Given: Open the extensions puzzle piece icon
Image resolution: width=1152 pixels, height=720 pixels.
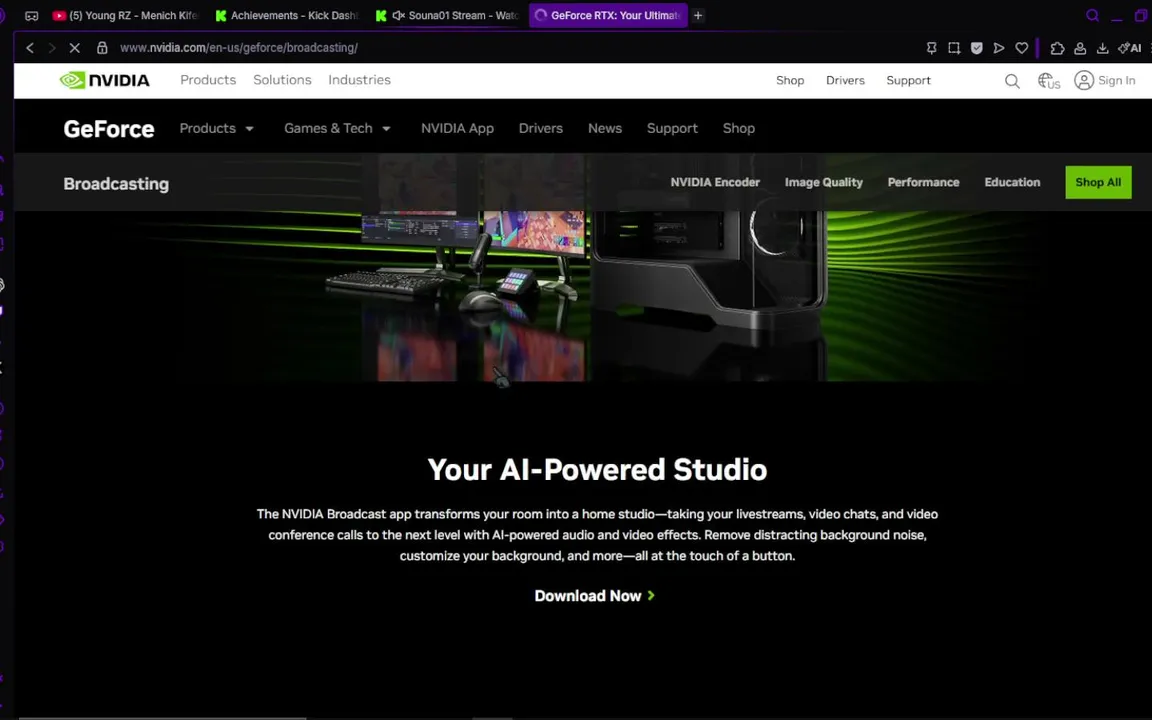Looking at the screenshot, I should coord(1057,48).
